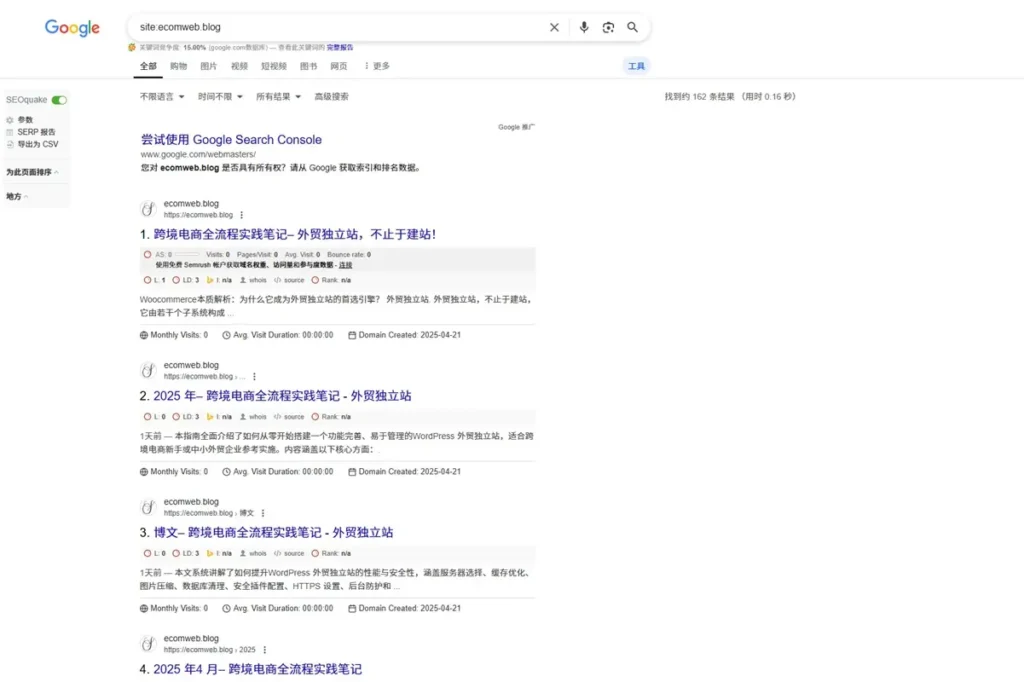Open Google Lens image search icon

point(608,27)
